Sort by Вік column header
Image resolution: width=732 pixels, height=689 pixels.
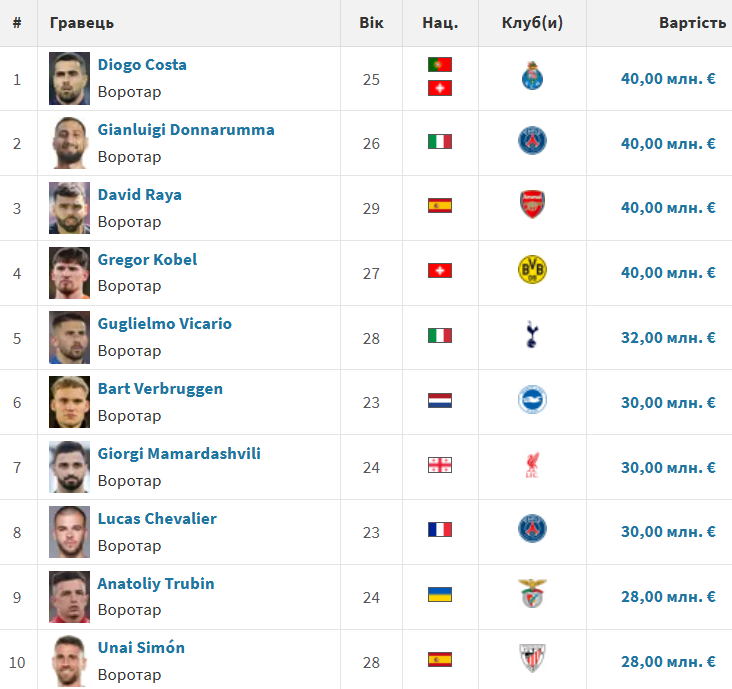coord(371,22)
